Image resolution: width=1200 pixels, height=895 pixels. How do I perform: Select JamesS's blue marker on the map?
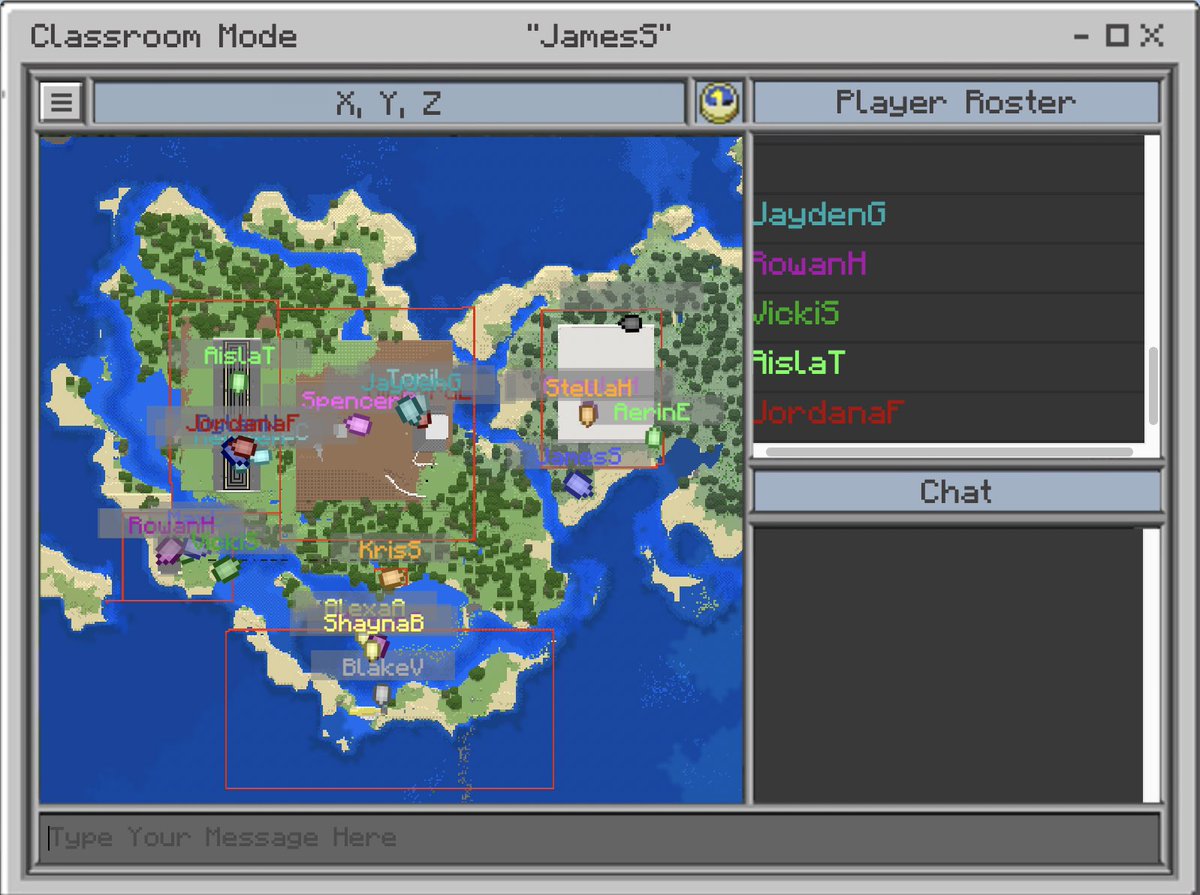coord(578,485)
